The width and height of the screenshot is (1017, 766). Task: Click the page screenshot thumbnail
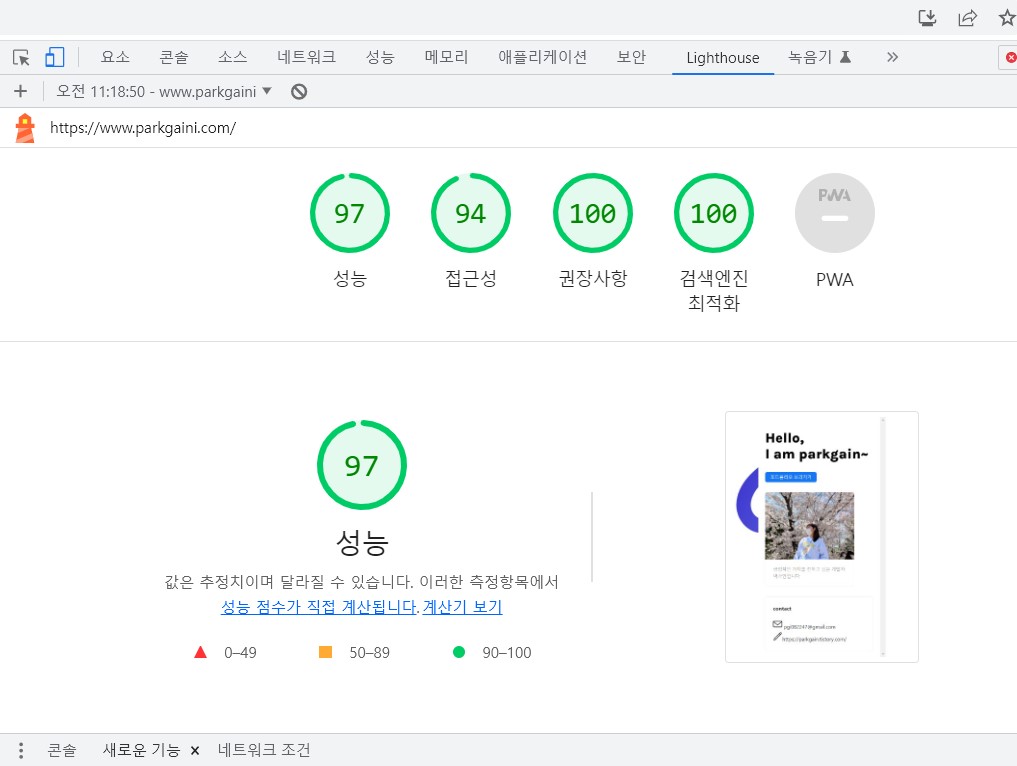[x=821, y=536]
